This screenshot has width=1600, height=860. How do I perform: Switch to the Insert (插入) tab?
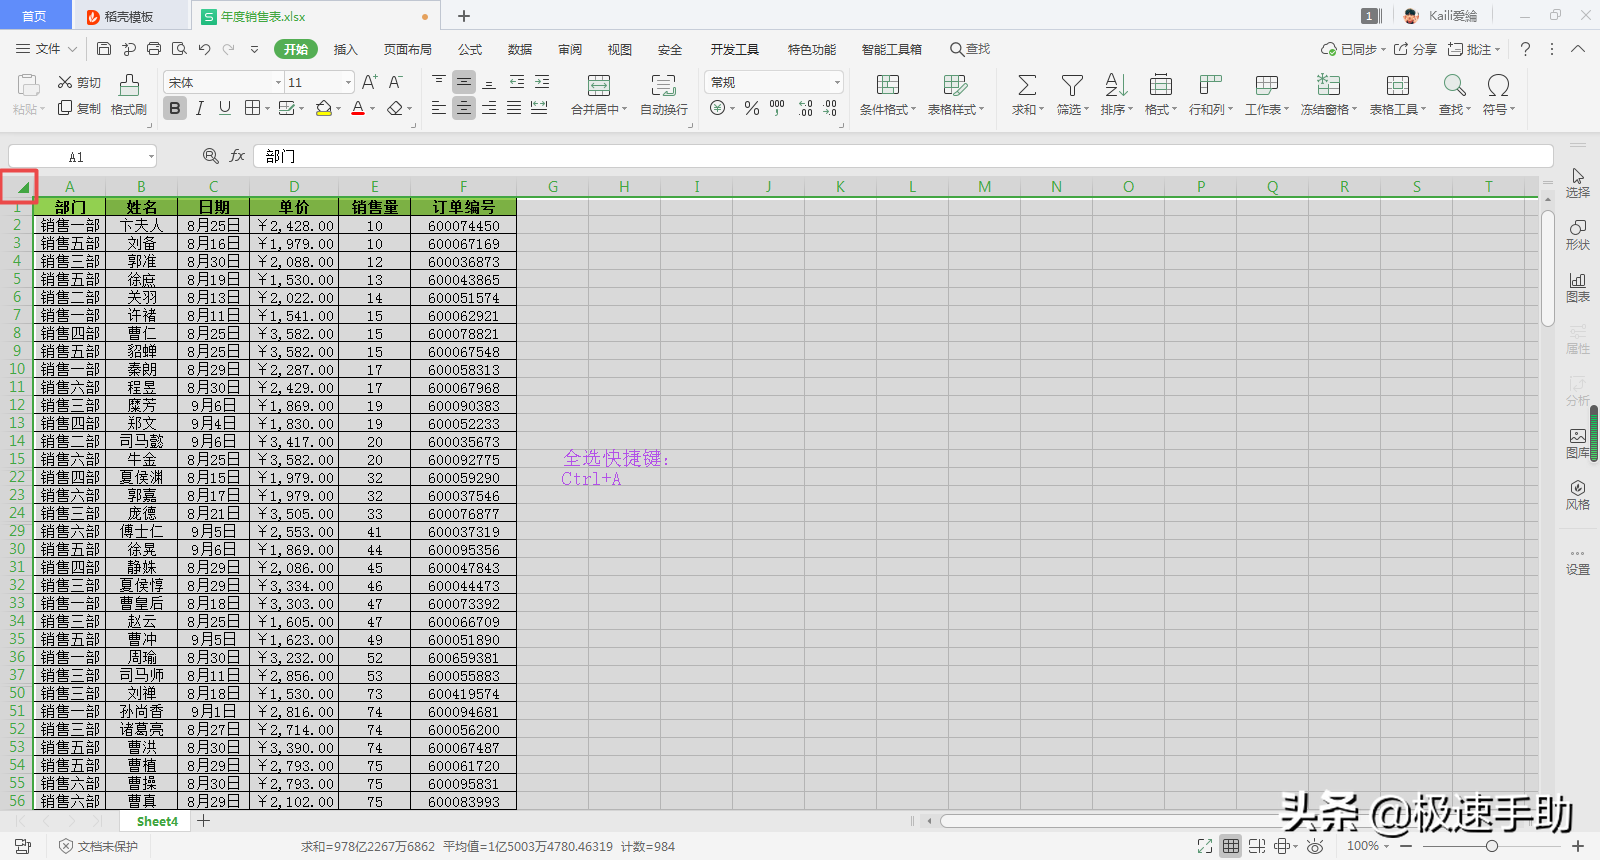[345, 49]
